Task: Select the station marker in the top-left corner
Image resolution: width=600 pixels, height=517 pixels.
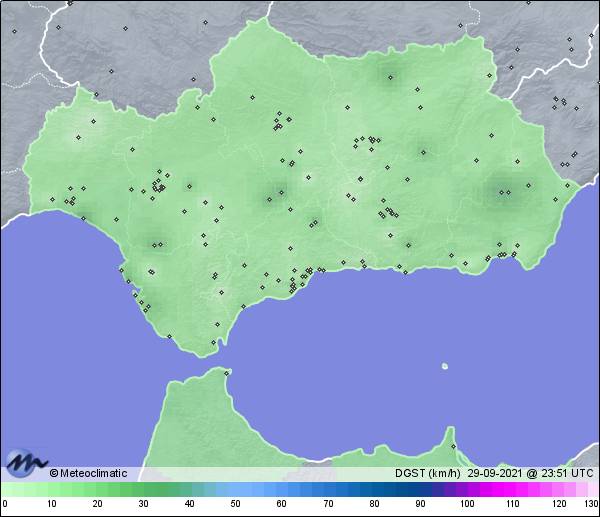Action: [x=14, y=30]
